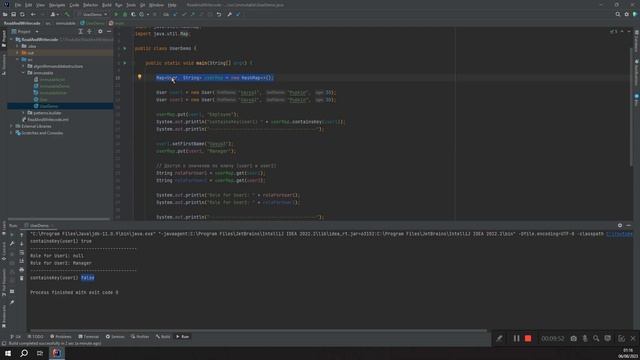The height and width of the screenshot is (360, 640).
Task: Expand the algorithmsanddatastructures package
Action: point(24,66)
